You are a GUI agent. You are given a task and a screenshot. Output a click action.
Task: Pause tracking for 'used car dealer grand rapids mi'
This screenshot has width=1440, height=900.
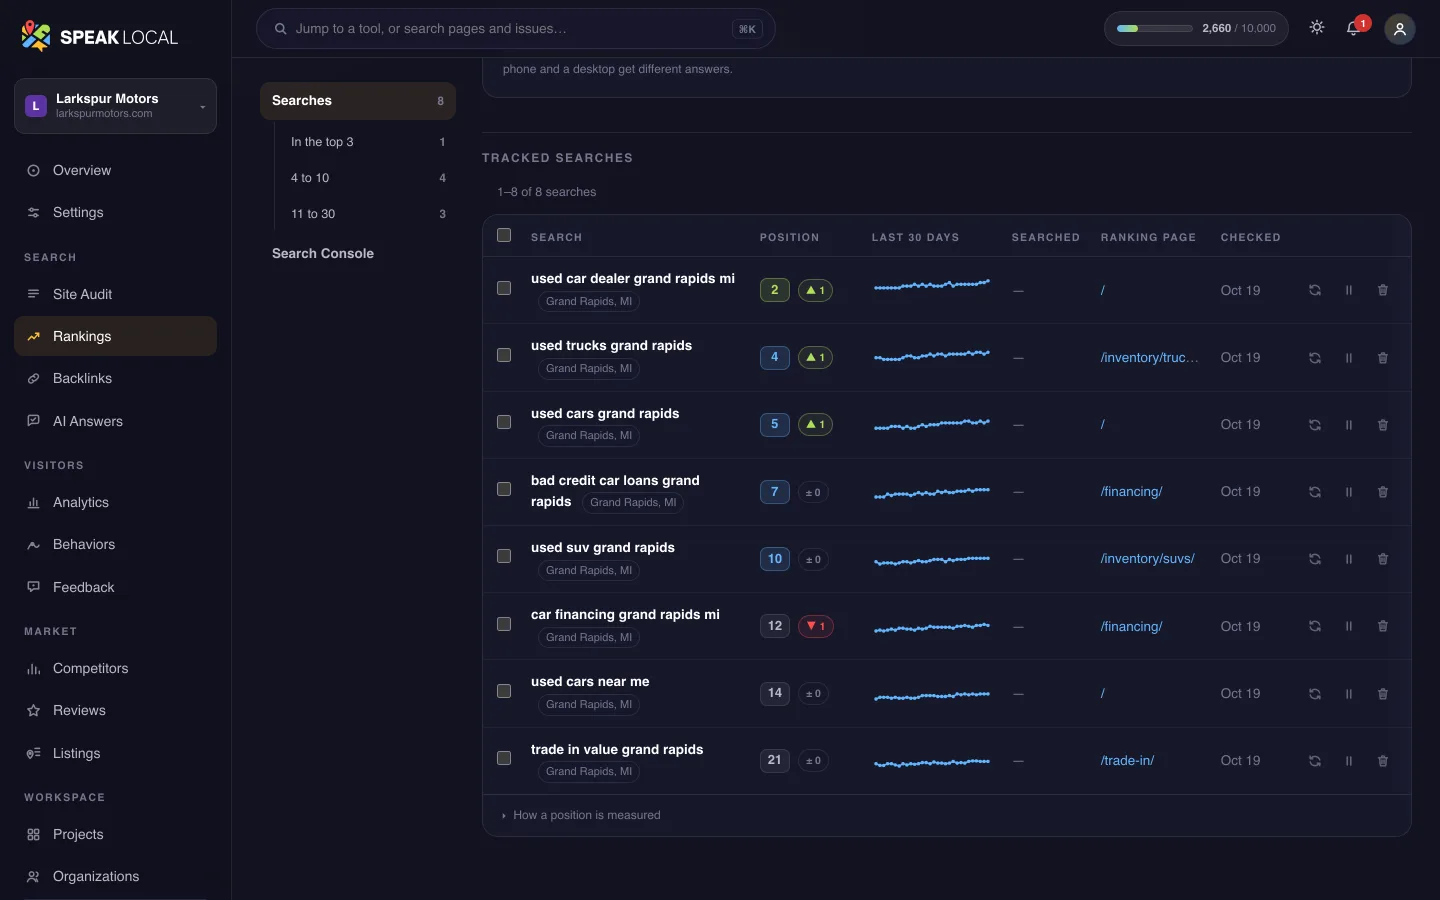[x=1349, y=290]
